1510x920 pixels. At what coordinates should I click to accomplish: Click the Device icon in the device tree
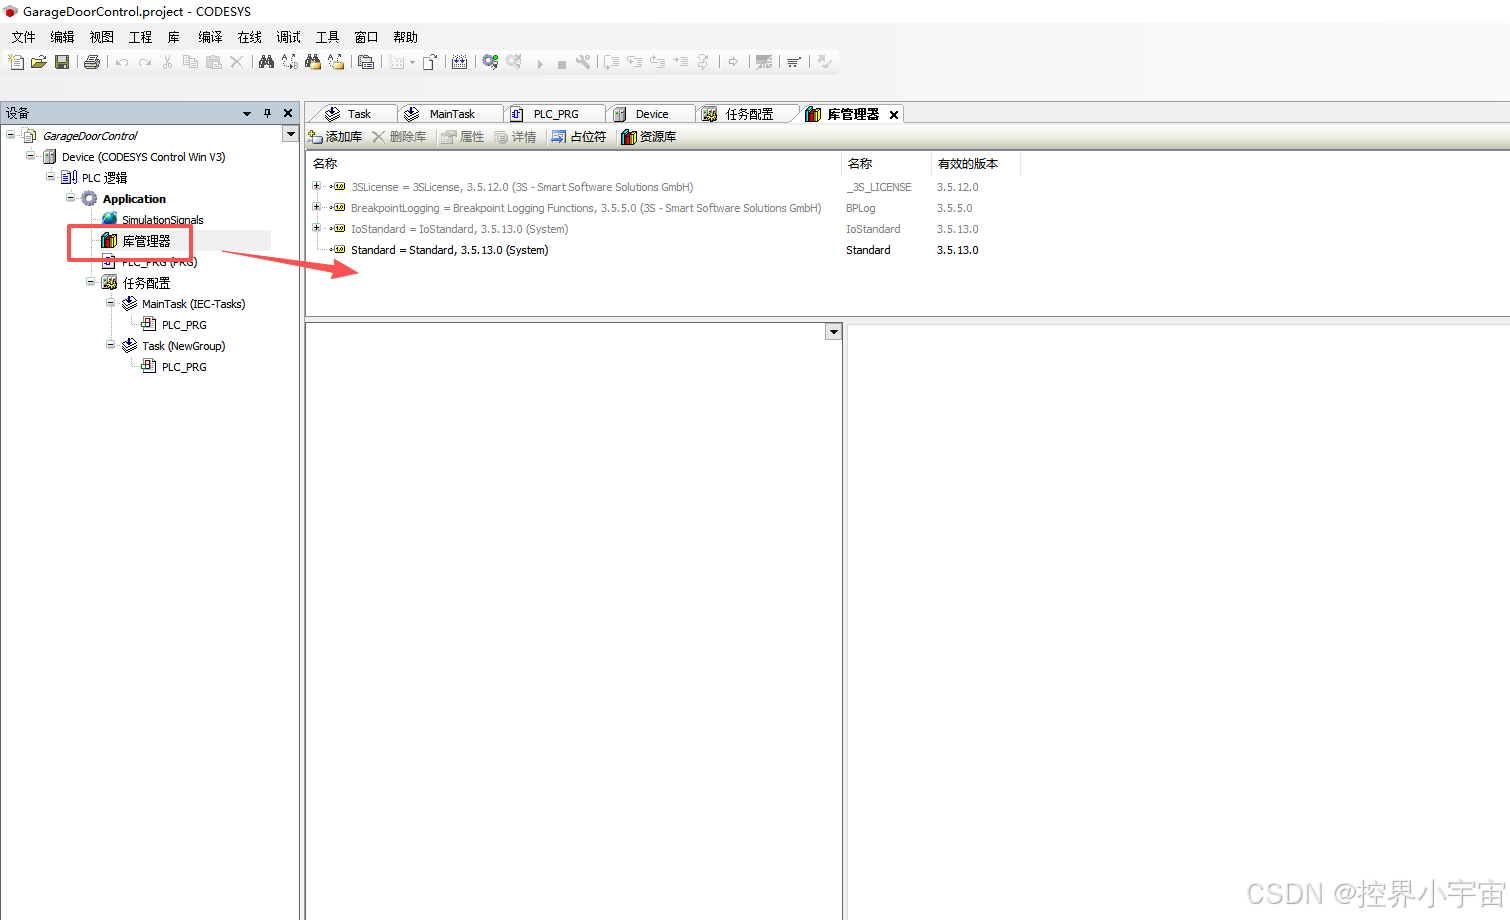pos(49,157)
